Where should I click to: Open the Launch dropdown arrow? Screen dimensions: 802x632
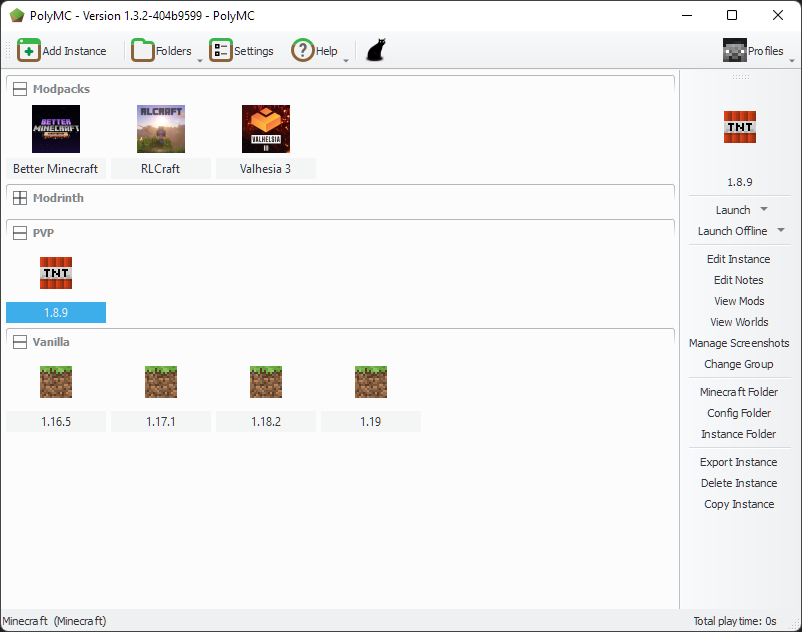coord(762,210)
